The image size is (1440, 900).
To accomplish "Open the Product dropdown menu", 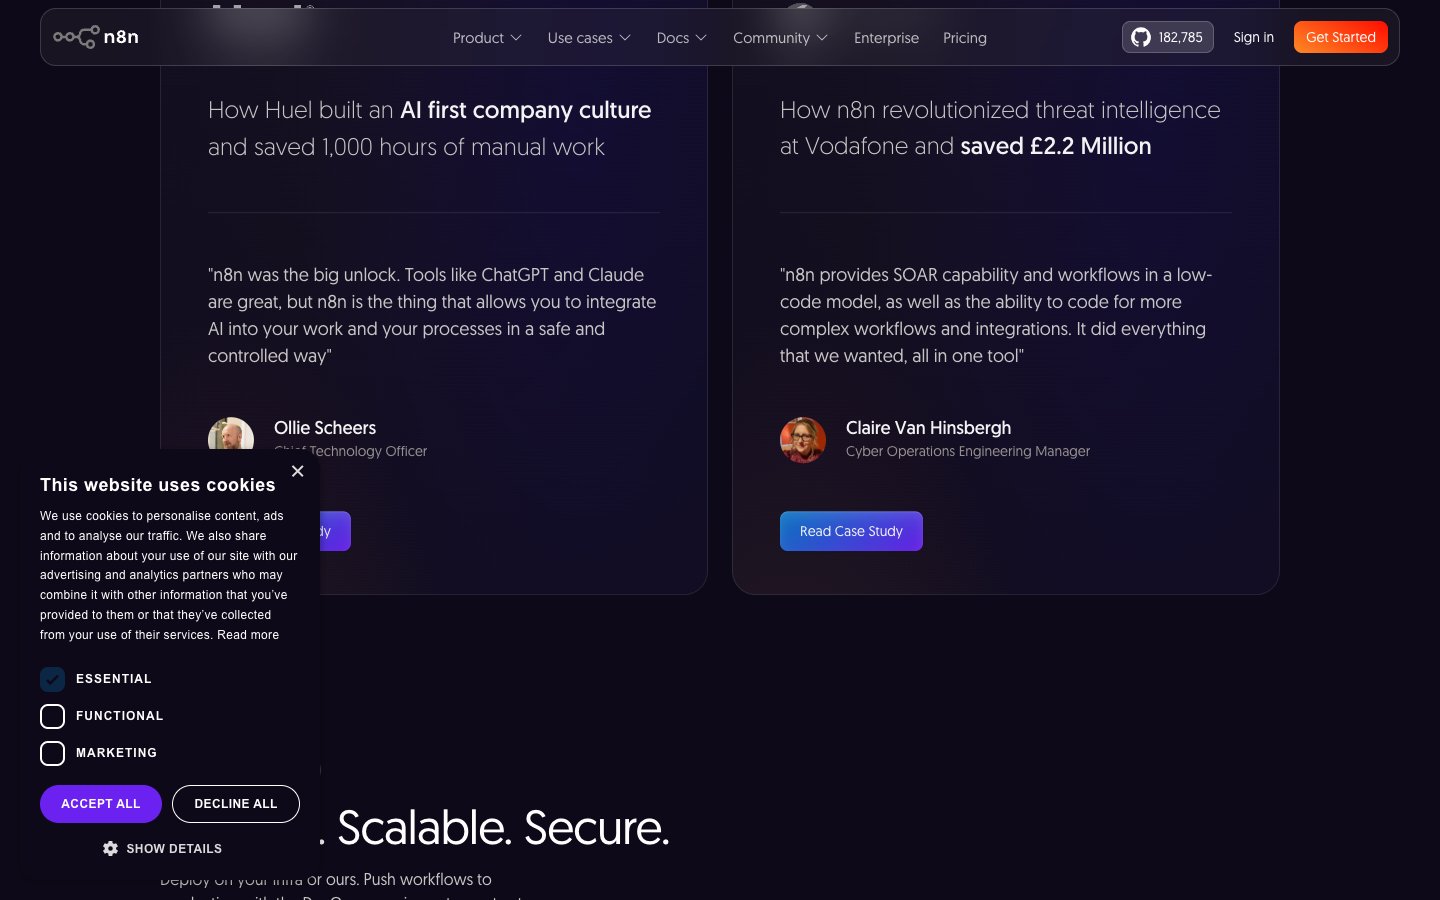I will (487, 37).
